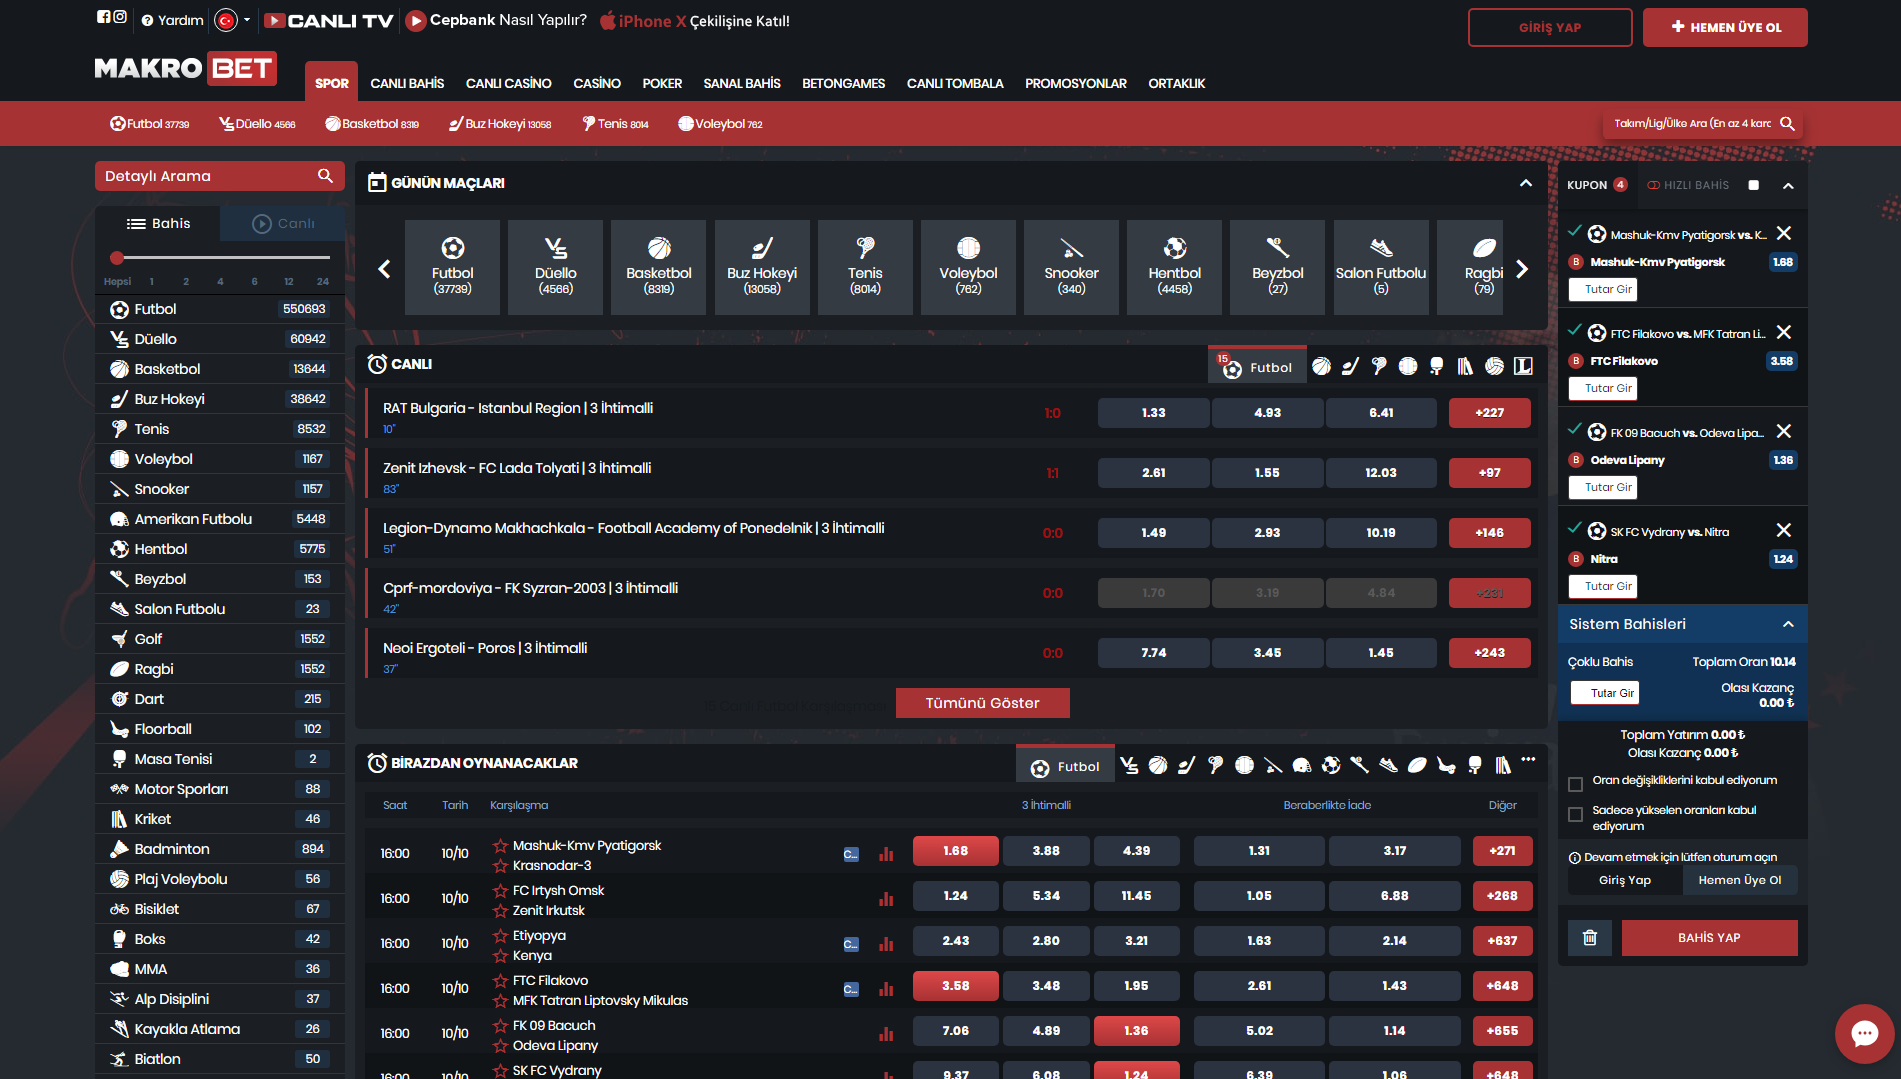Open live chat bubble icon
This screenshot has height=1079, width=1901.
tap(1864, 1033)
